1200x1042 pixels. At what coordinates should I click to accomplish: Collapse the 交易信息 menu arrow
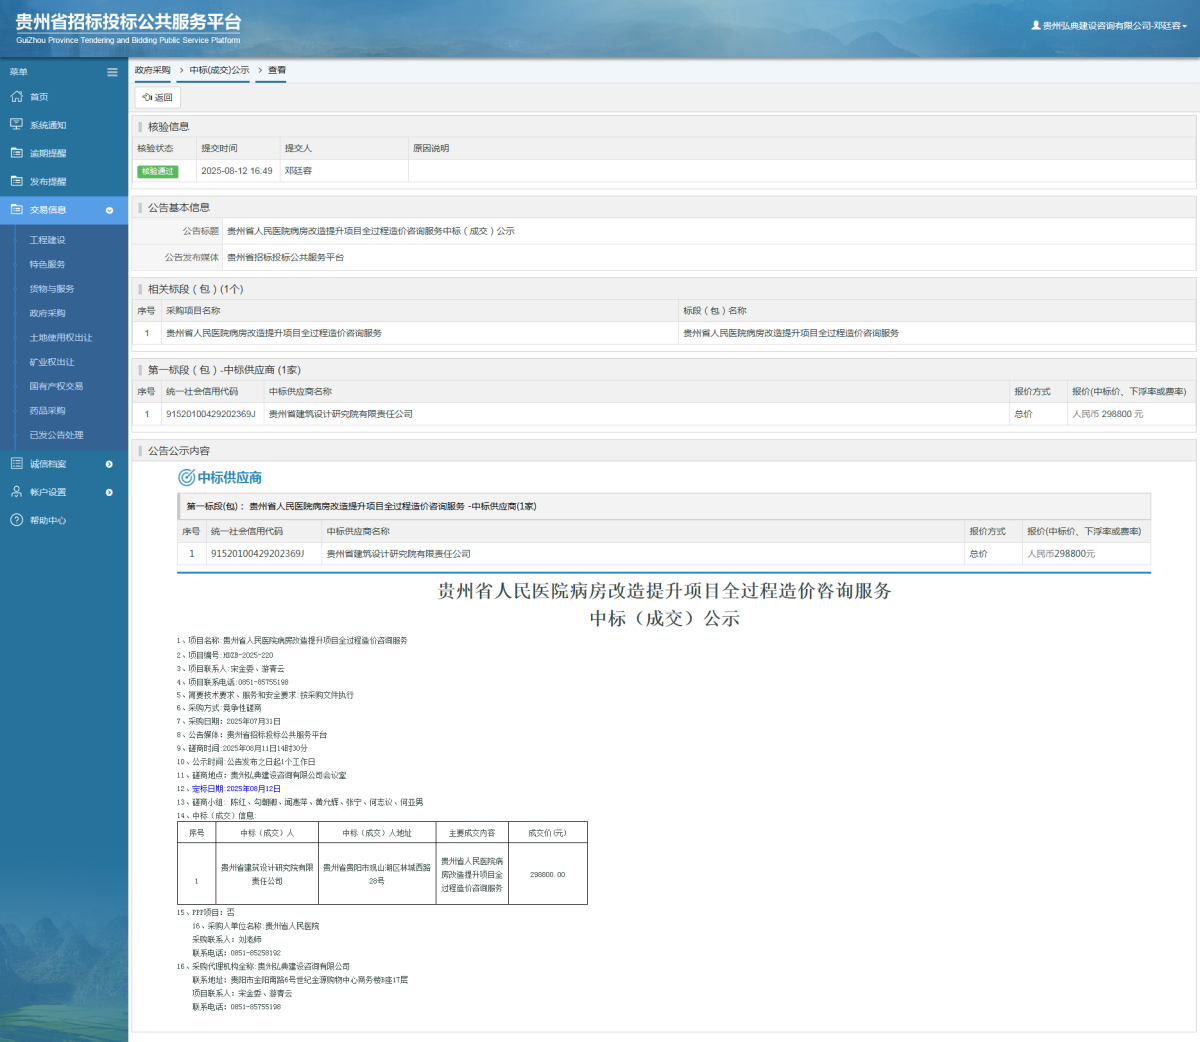click(109, 210)
